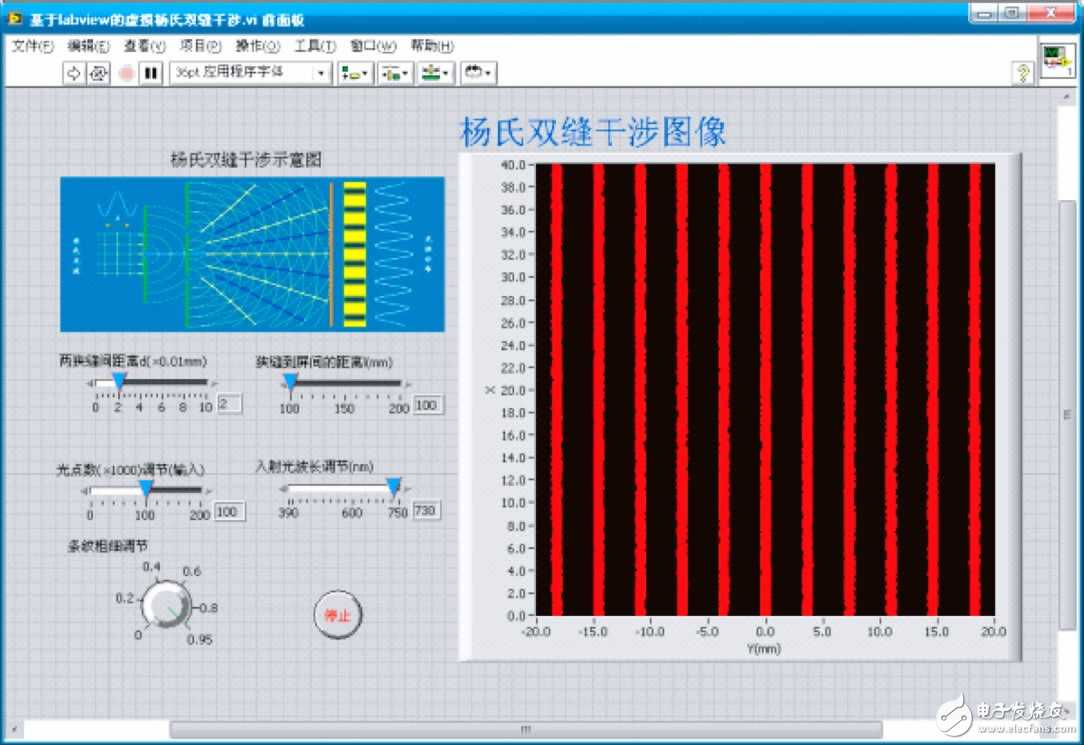Open the 窗口(W) menu
The height and width of the screenshot is (745, 1084).
373,46
